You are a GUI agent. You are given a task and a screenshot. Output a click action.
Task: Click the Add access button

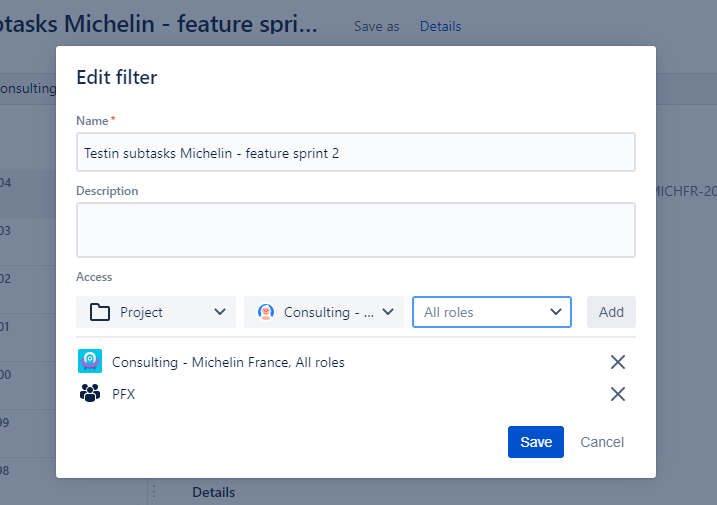click(x=611, y=312)
